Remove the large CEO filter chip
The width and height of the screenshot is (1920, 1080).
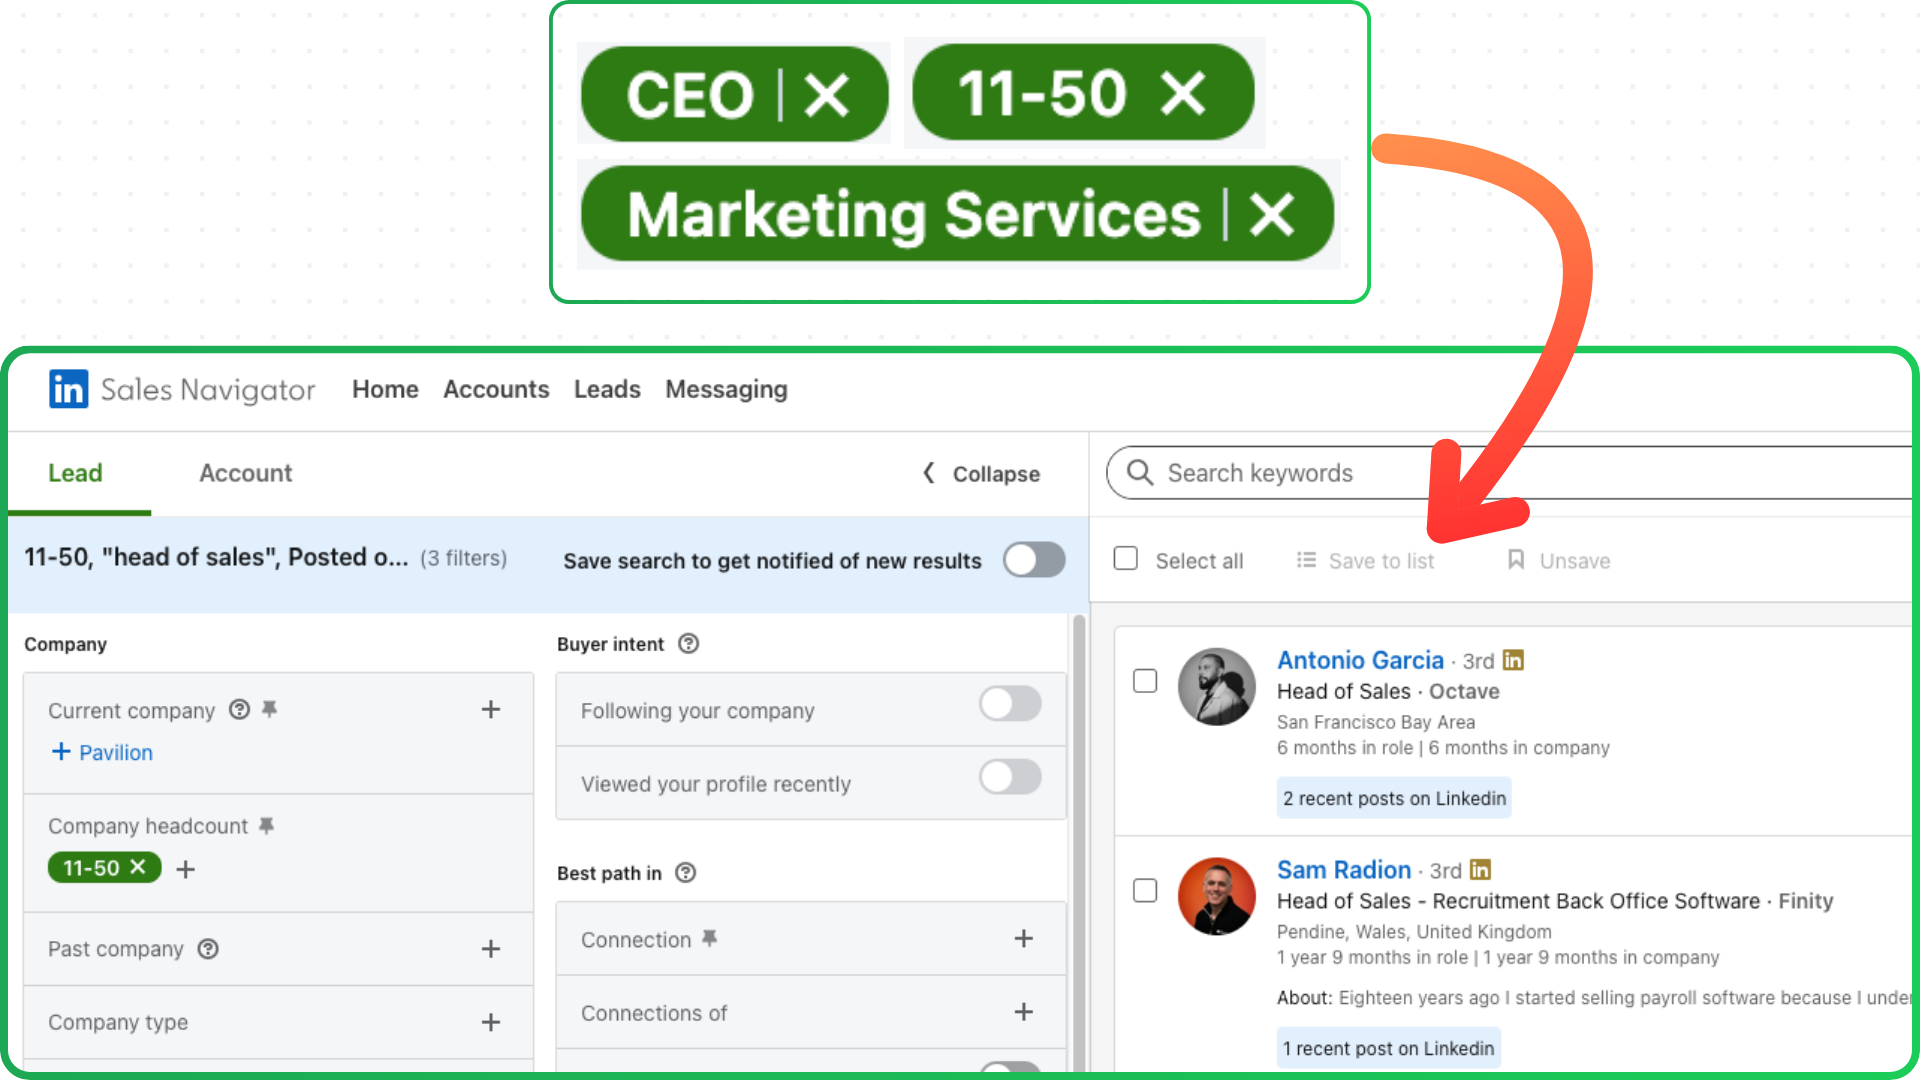[x=826, y=96]
